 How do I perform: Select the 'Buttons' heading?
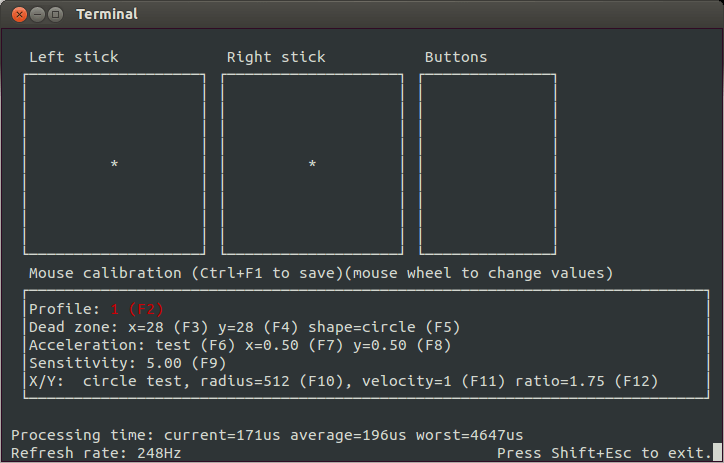click(456, 57)
